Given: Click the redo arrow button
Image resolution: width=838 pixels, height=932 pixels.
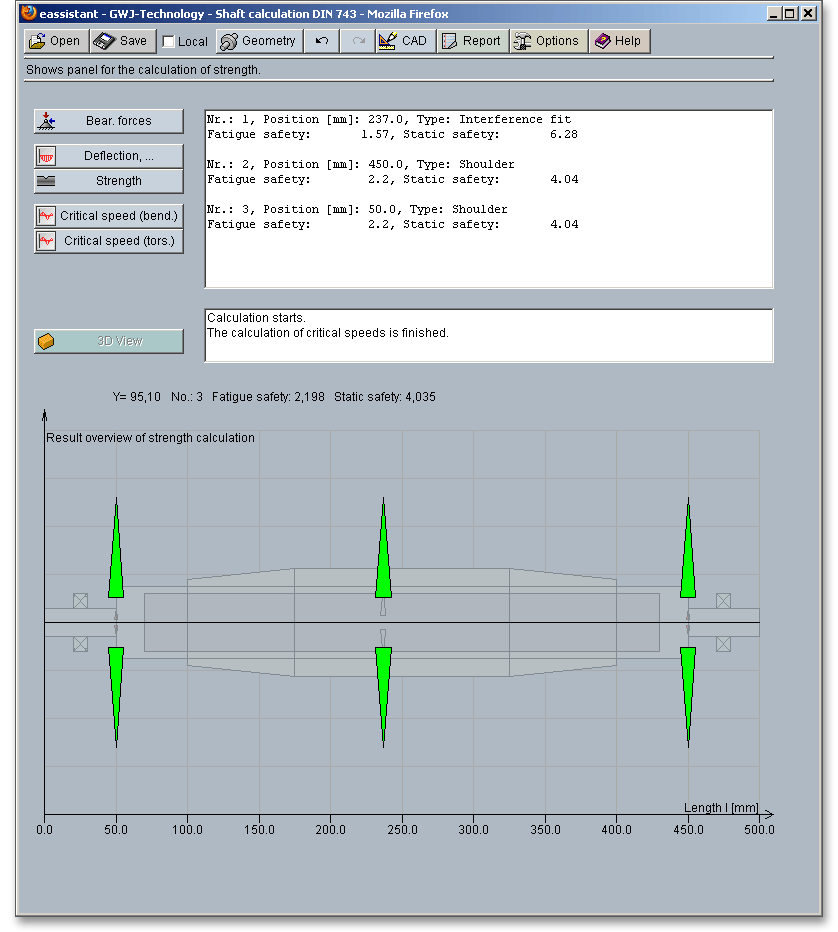Looking at the screenshot, I should click(x=358, y=41).
